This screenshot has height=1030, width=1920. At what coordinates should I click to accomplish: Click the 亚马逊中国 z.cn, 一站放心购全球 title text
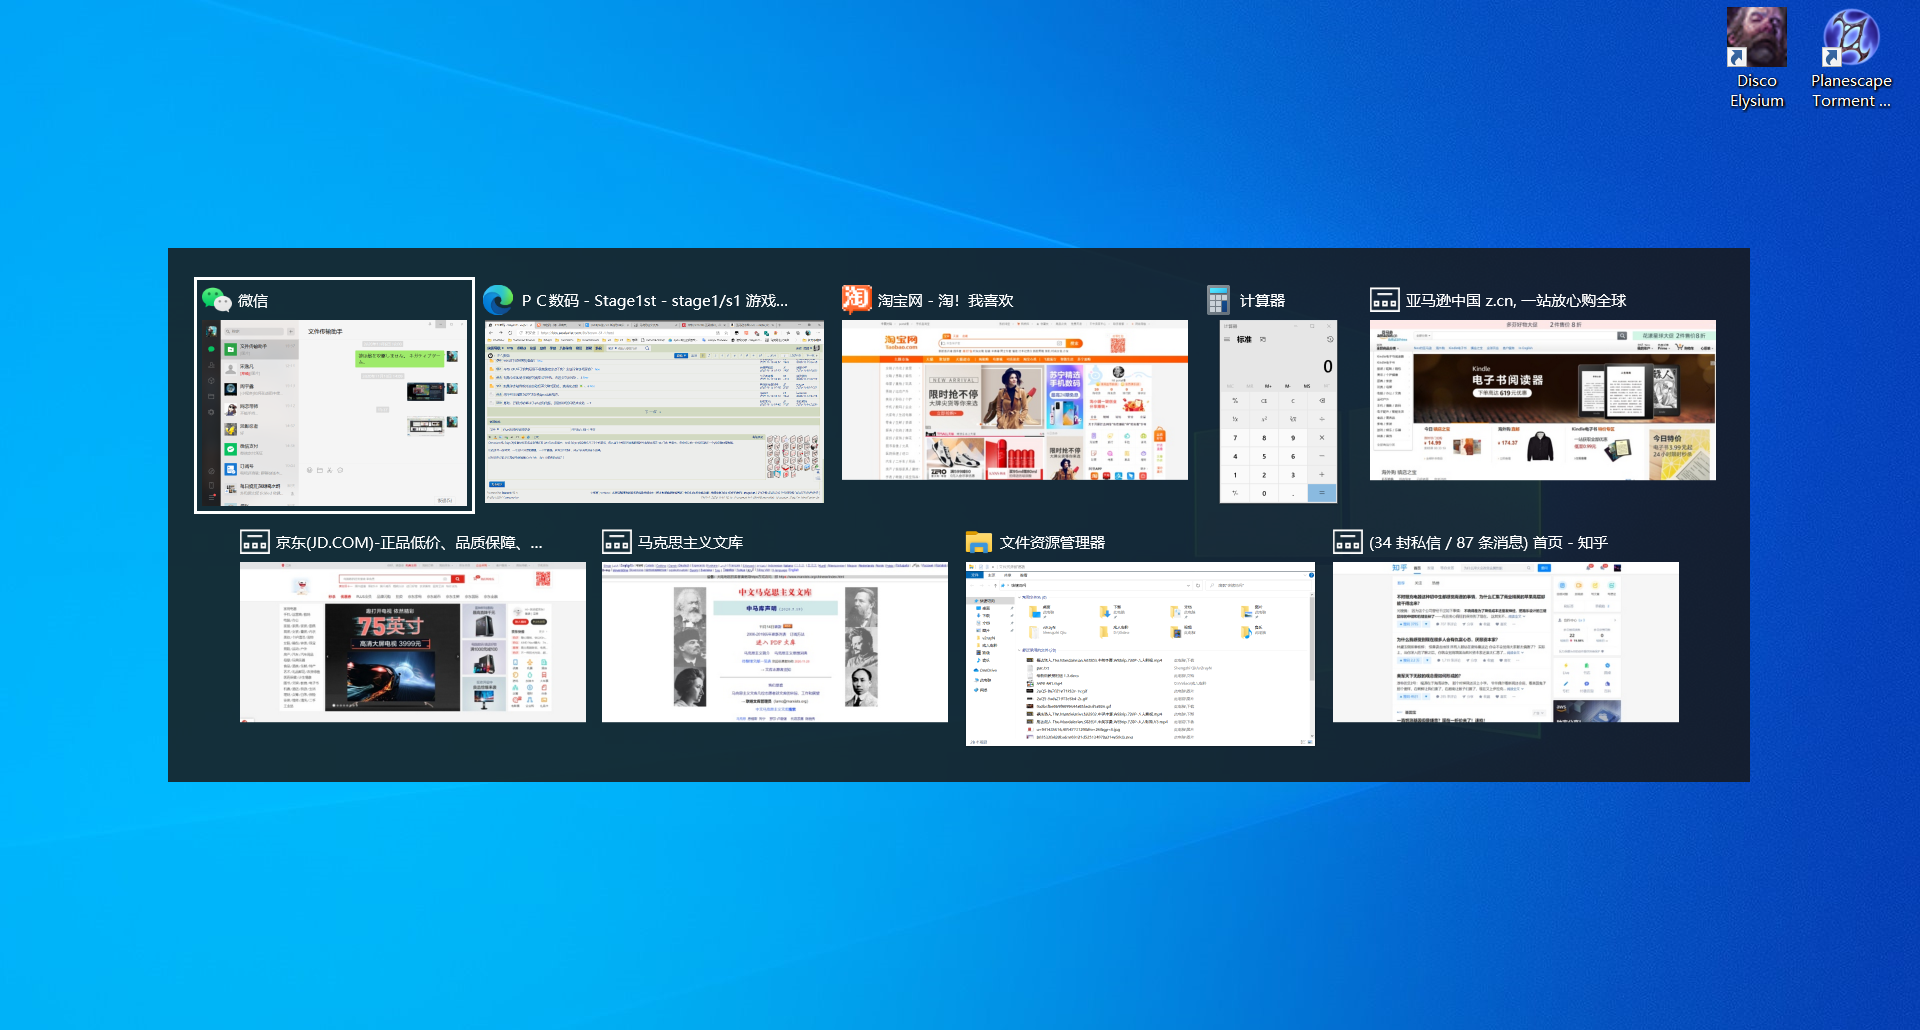pos(1516,301)
